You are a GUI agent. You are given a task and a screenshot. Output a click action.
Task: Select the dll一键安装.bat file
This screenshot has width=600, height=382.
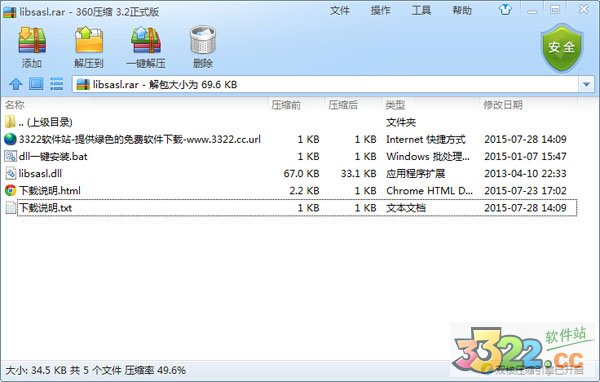coord(290,157)
